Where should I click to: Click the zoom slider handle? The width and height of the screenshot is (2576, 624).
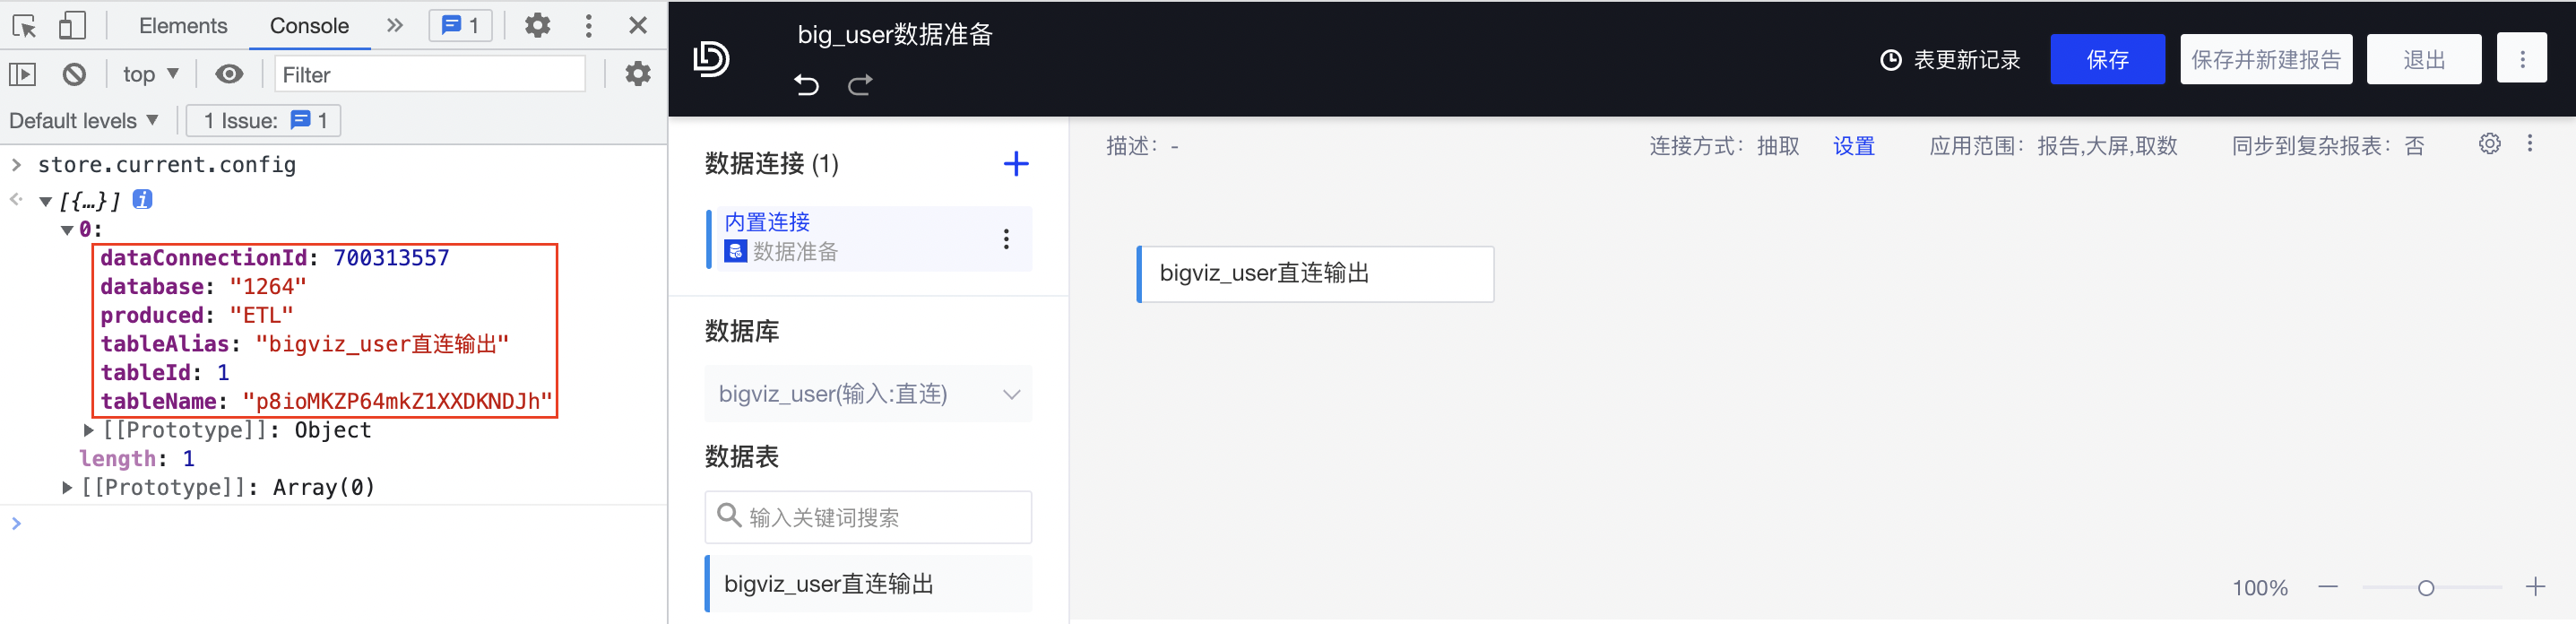tap(2425, 588)
